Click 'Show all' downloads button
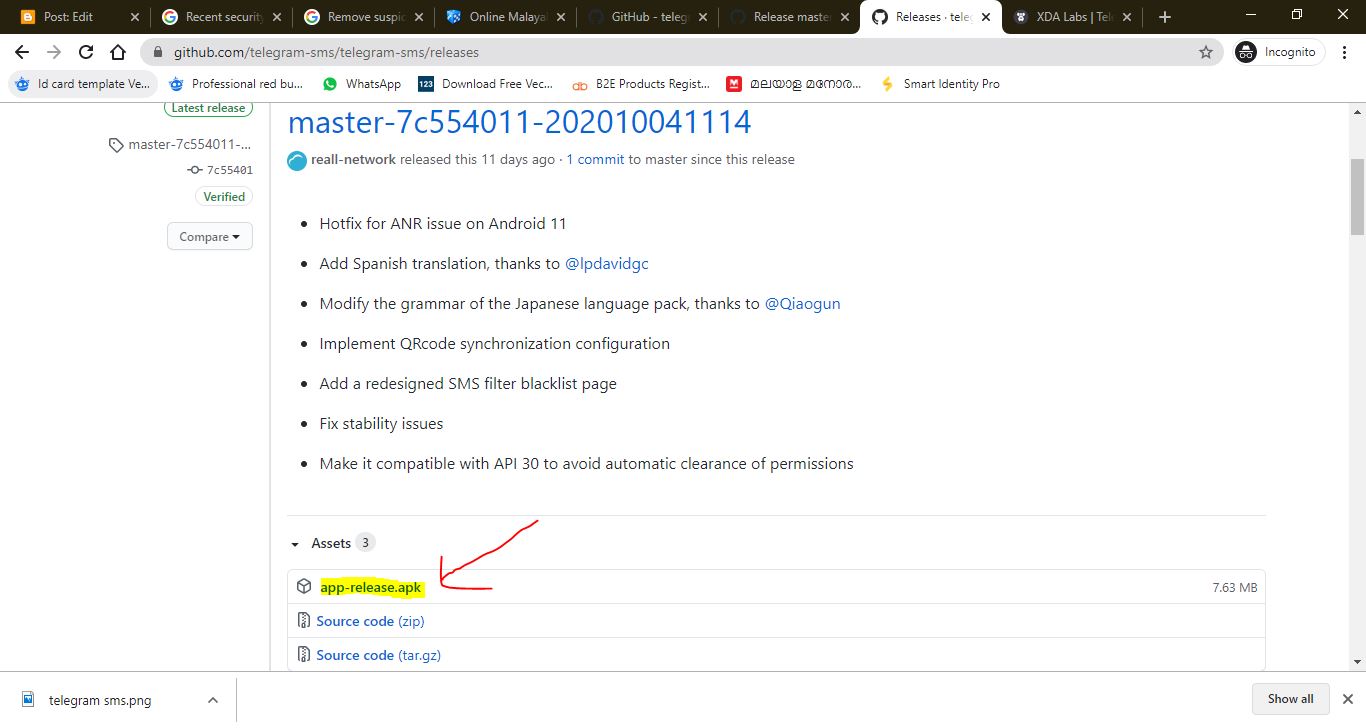1366x728 pixels. tap(1290, 699)
